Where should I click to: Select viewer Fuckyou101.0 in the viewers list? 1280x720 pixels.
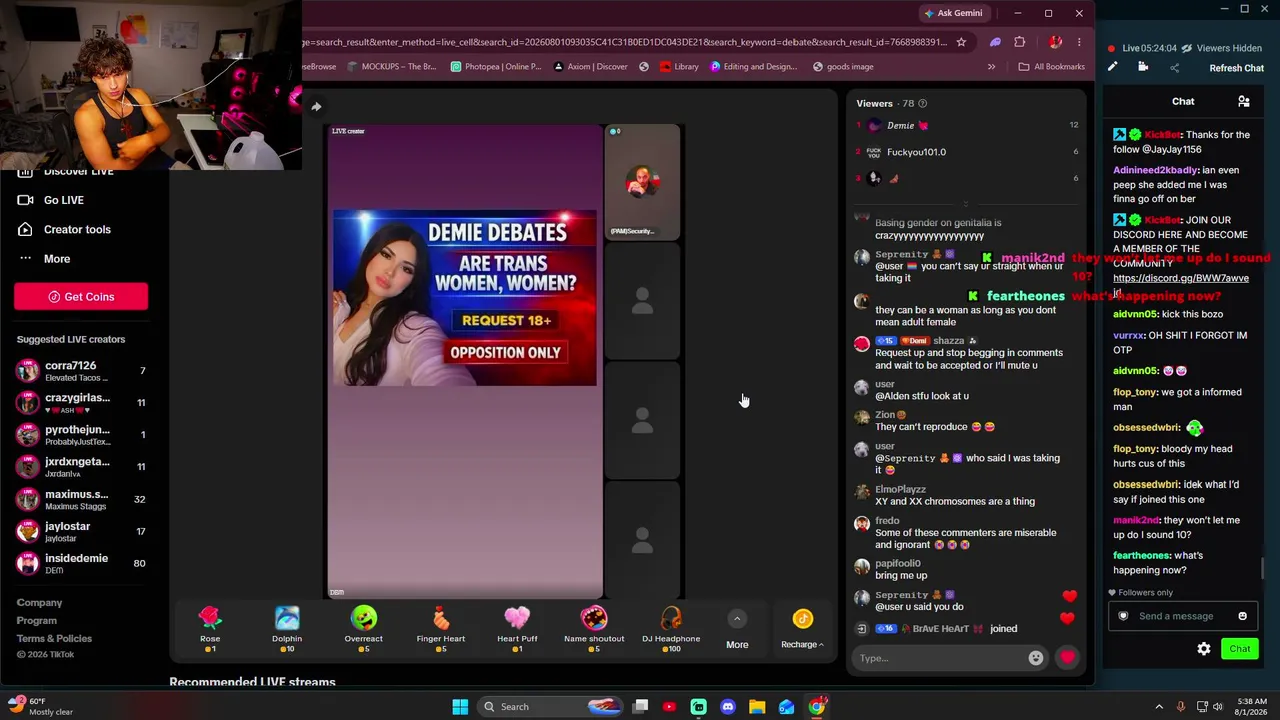pyautogui.click(x=966, y=152)
